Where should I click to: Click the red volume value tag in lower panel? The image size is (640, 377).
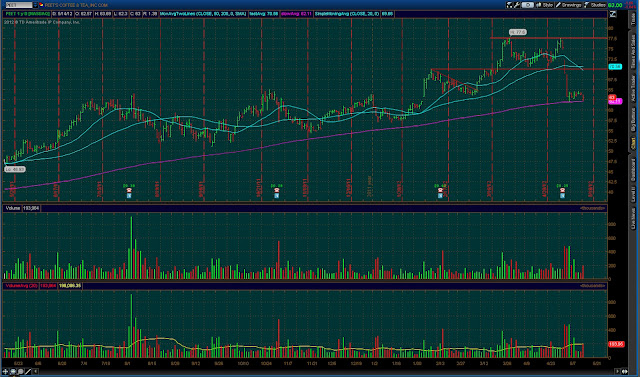point(616,344)
